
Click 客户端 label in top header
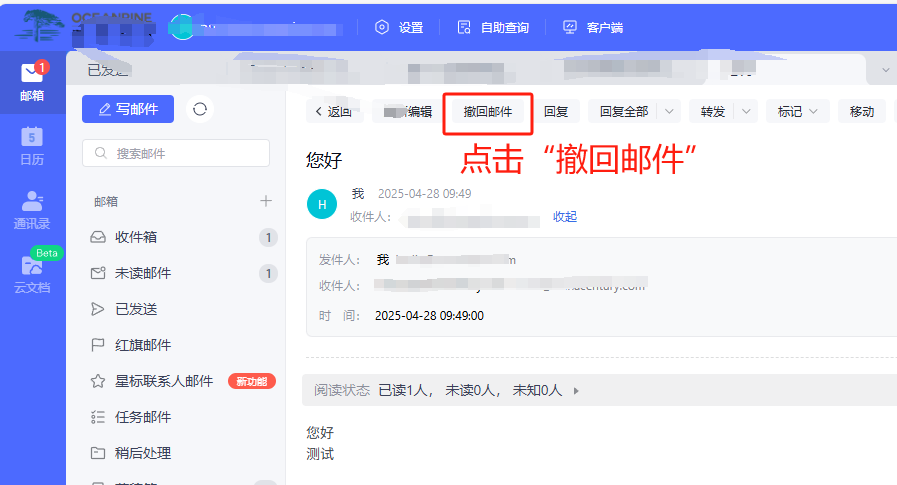coord(605,27)
